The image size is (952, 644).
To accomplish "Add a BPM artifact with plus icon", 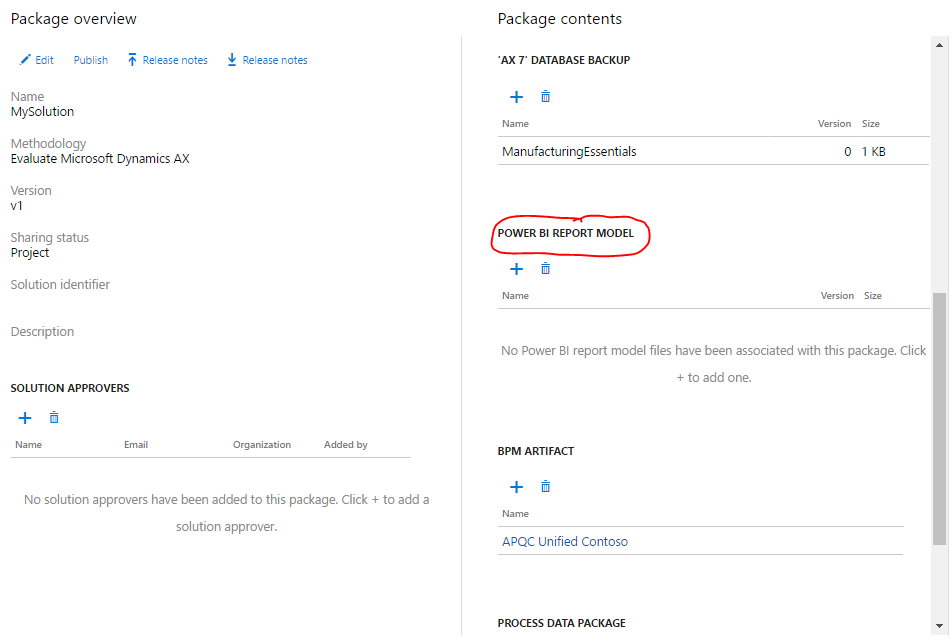I will 516,487.
